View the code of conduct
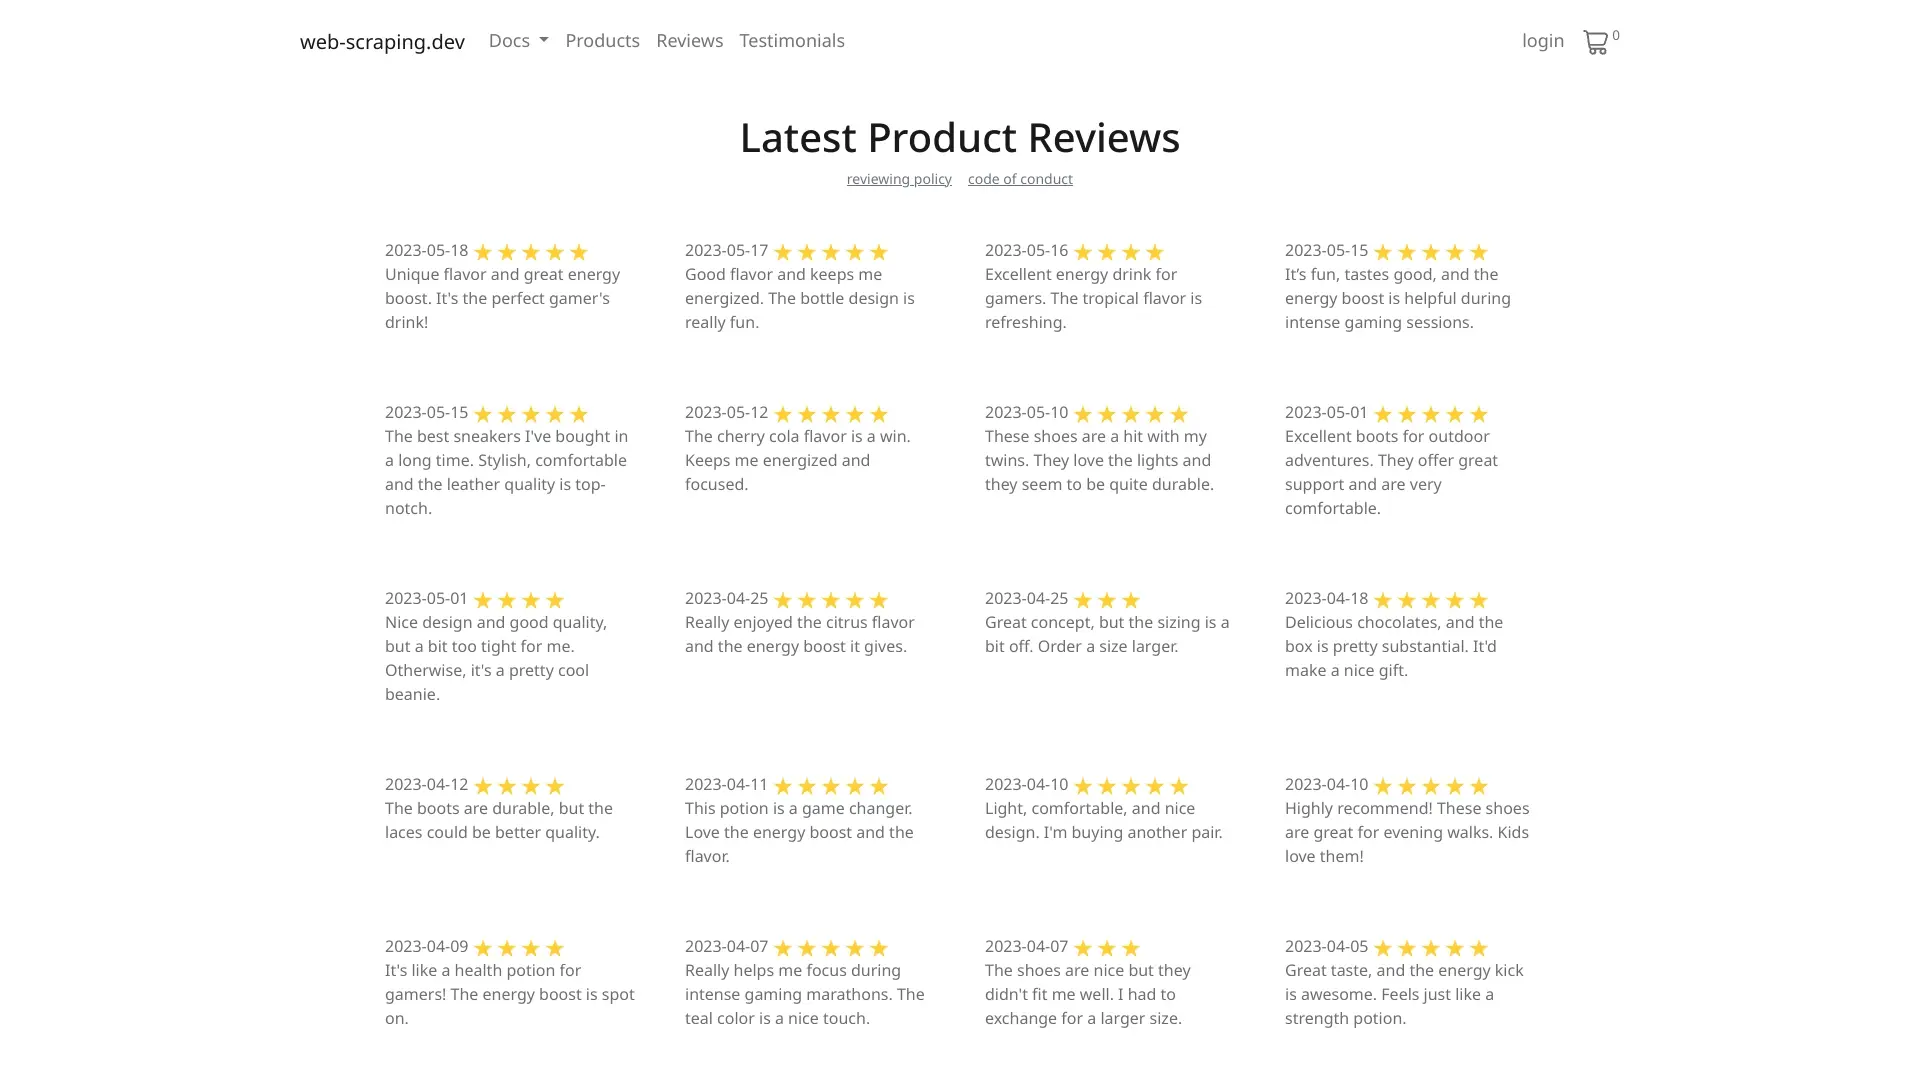The width and height of the screenshot is (1920, 1080). click(1020, 179)
